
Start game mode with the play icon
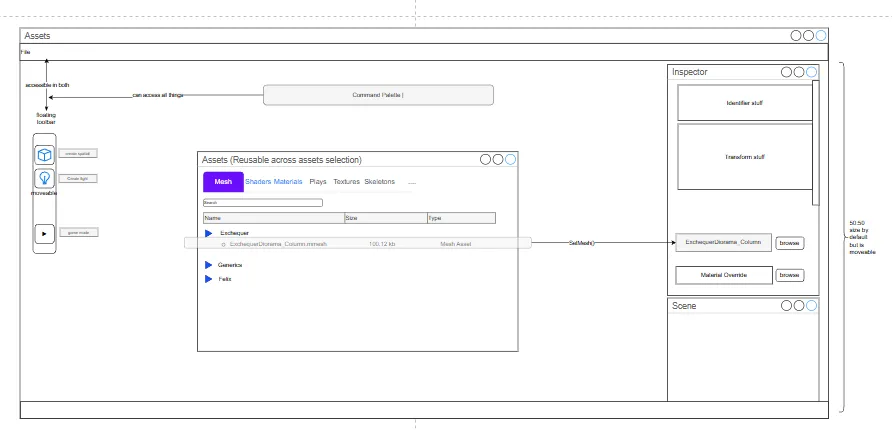(44, 233)
